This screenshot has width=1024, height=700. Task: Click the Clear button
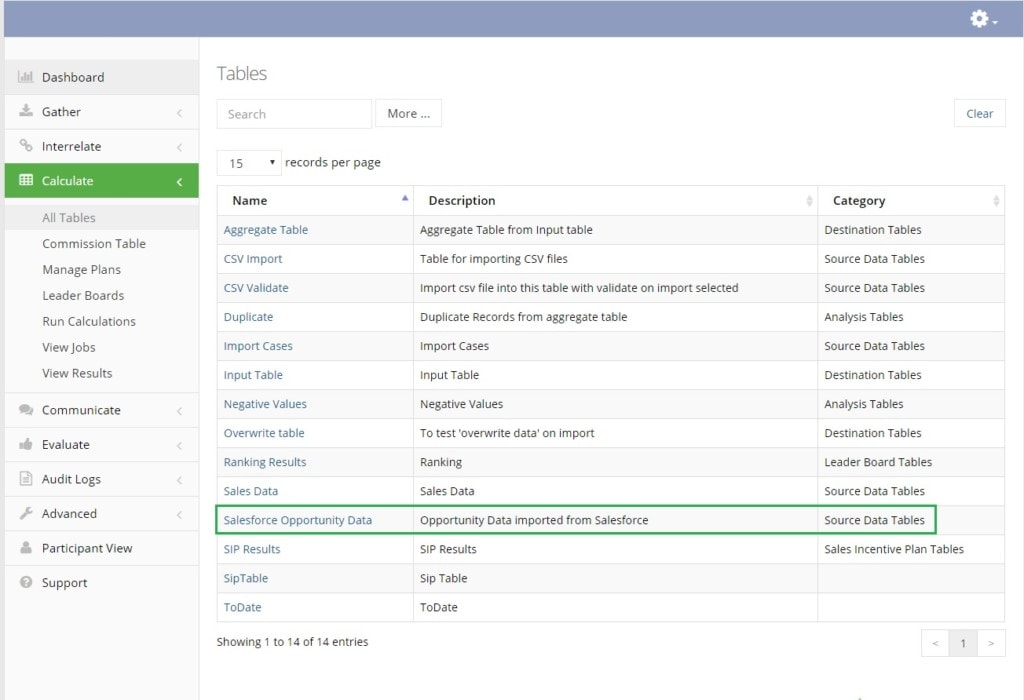pos(980,114)
